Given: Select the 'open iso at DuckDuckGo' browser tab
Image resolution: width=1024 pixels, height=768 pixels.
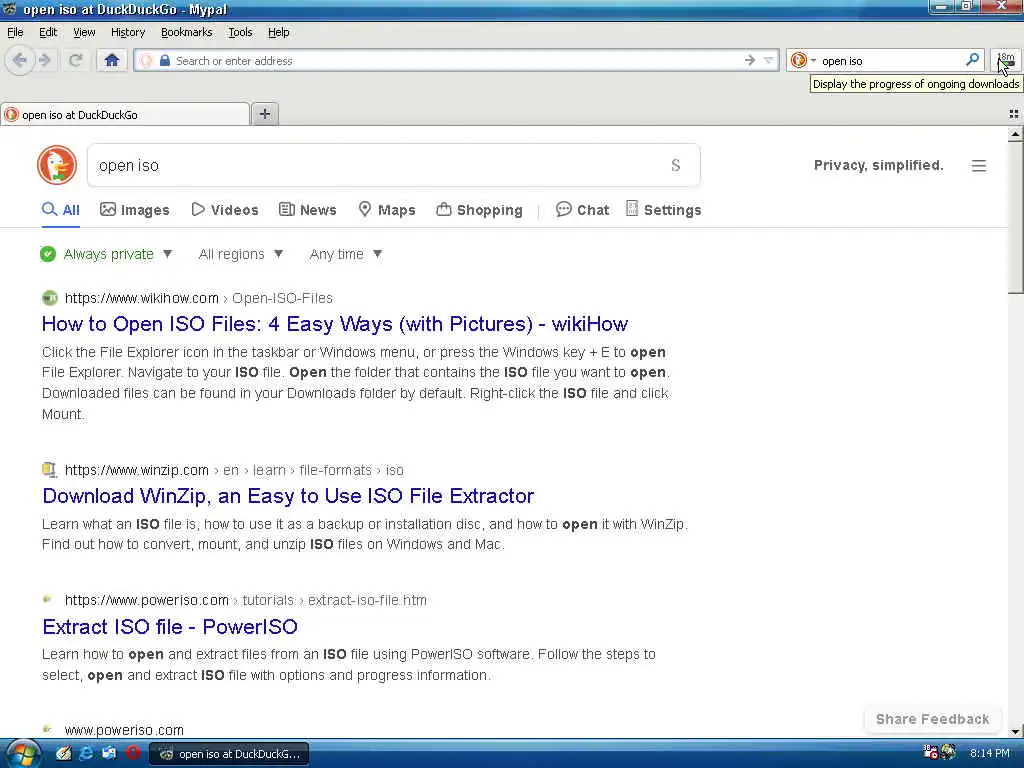Looking at the screenshot, I should 125,114.
